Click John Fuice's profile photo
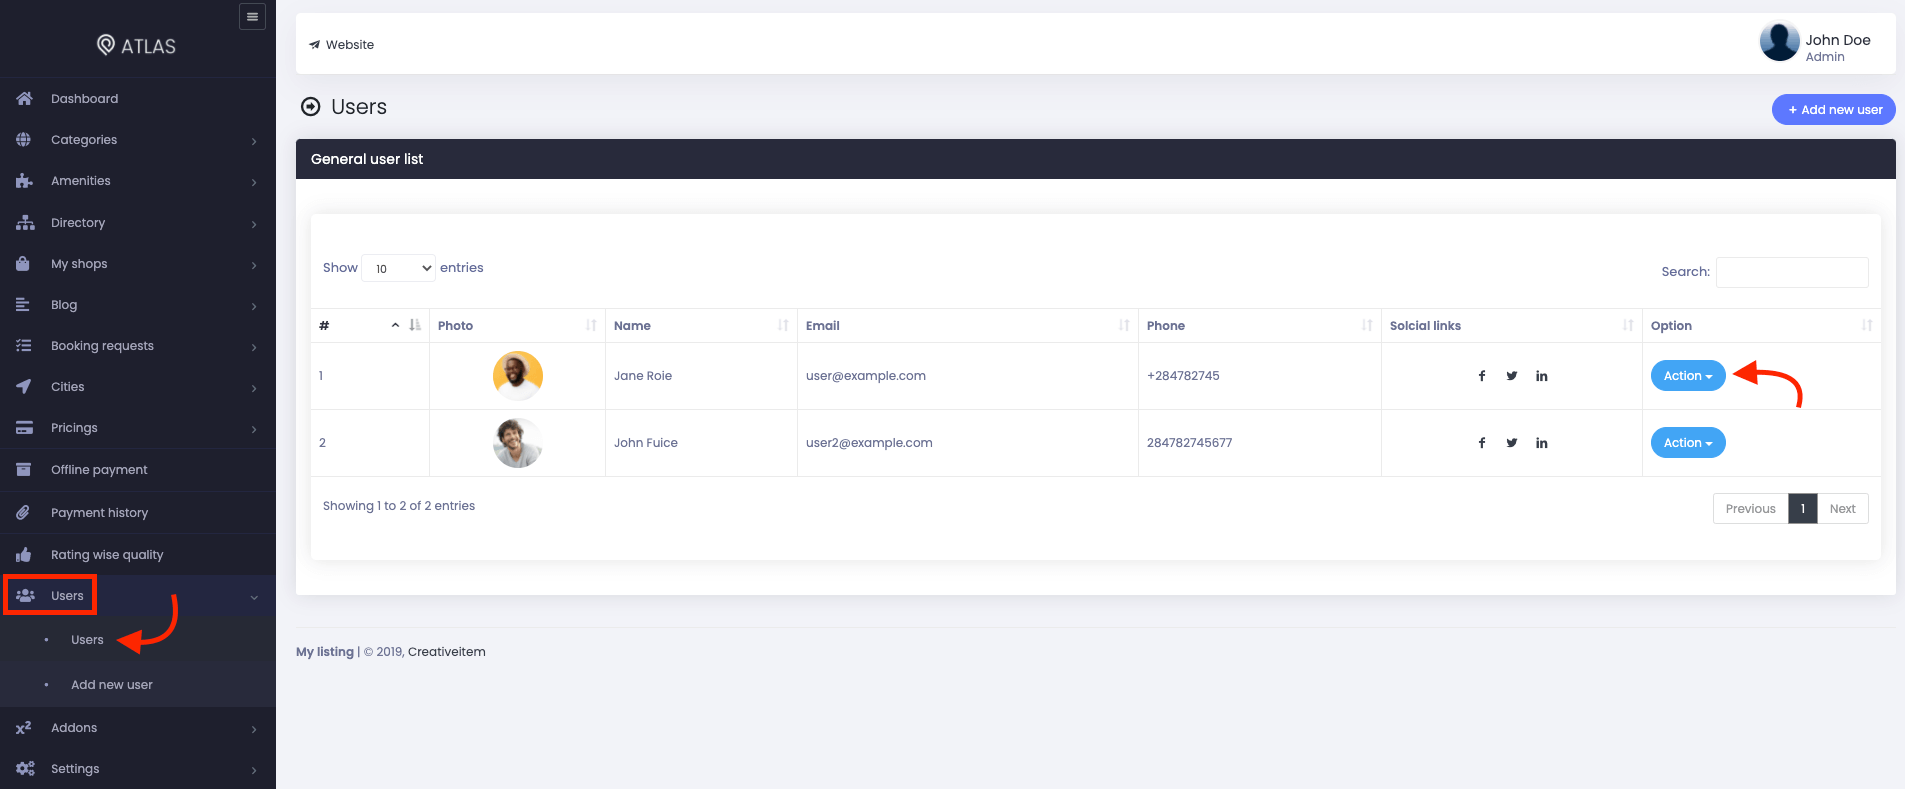Image resolution: width=1905 pixels, height=789 pixels. (518, 443)
